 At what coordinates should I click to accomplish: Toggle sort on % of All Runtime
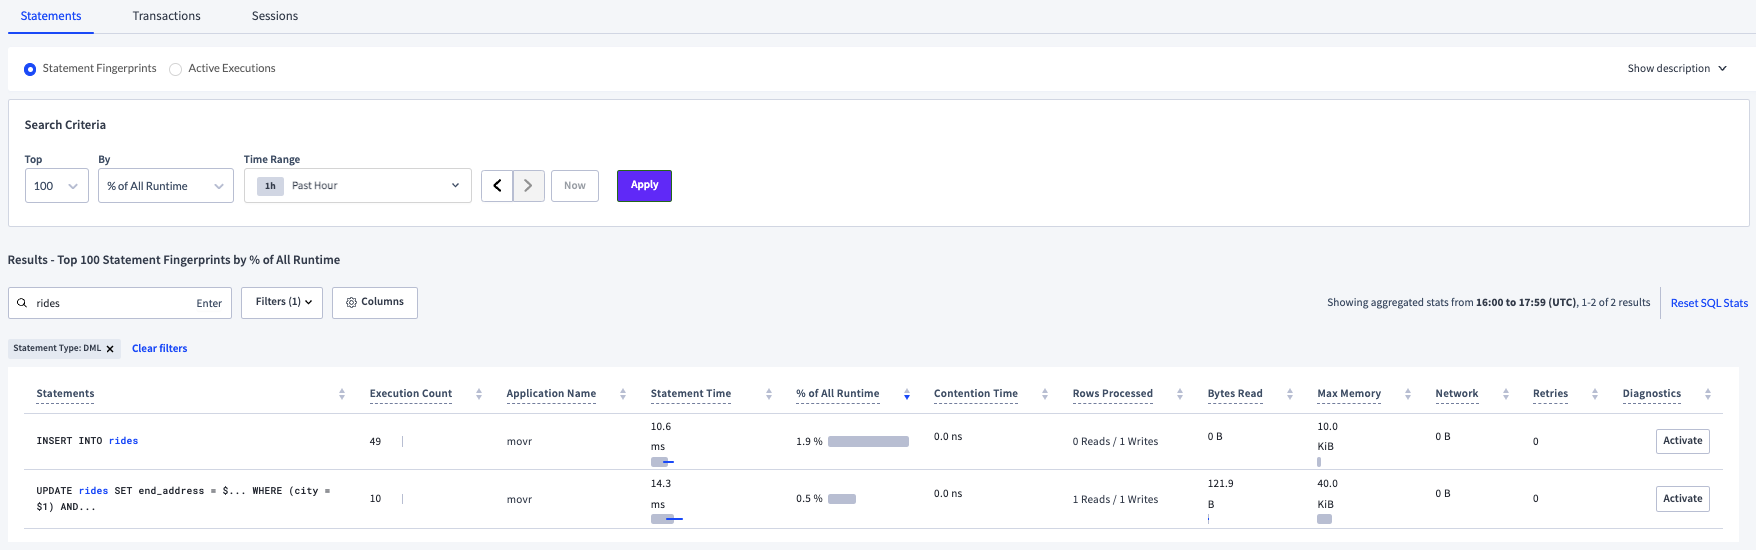pos(907,394)
